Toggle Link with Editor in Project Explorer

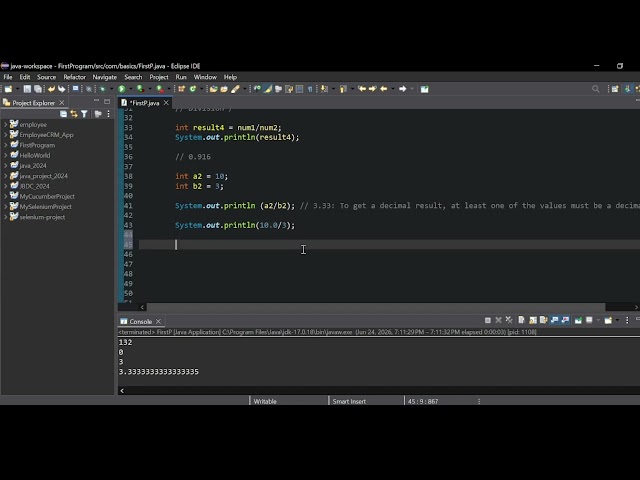point(74,114)
